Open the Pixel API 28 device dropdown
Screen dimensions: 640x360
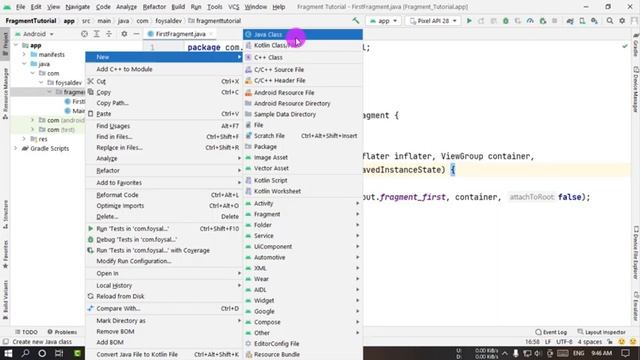coord(433,21)
